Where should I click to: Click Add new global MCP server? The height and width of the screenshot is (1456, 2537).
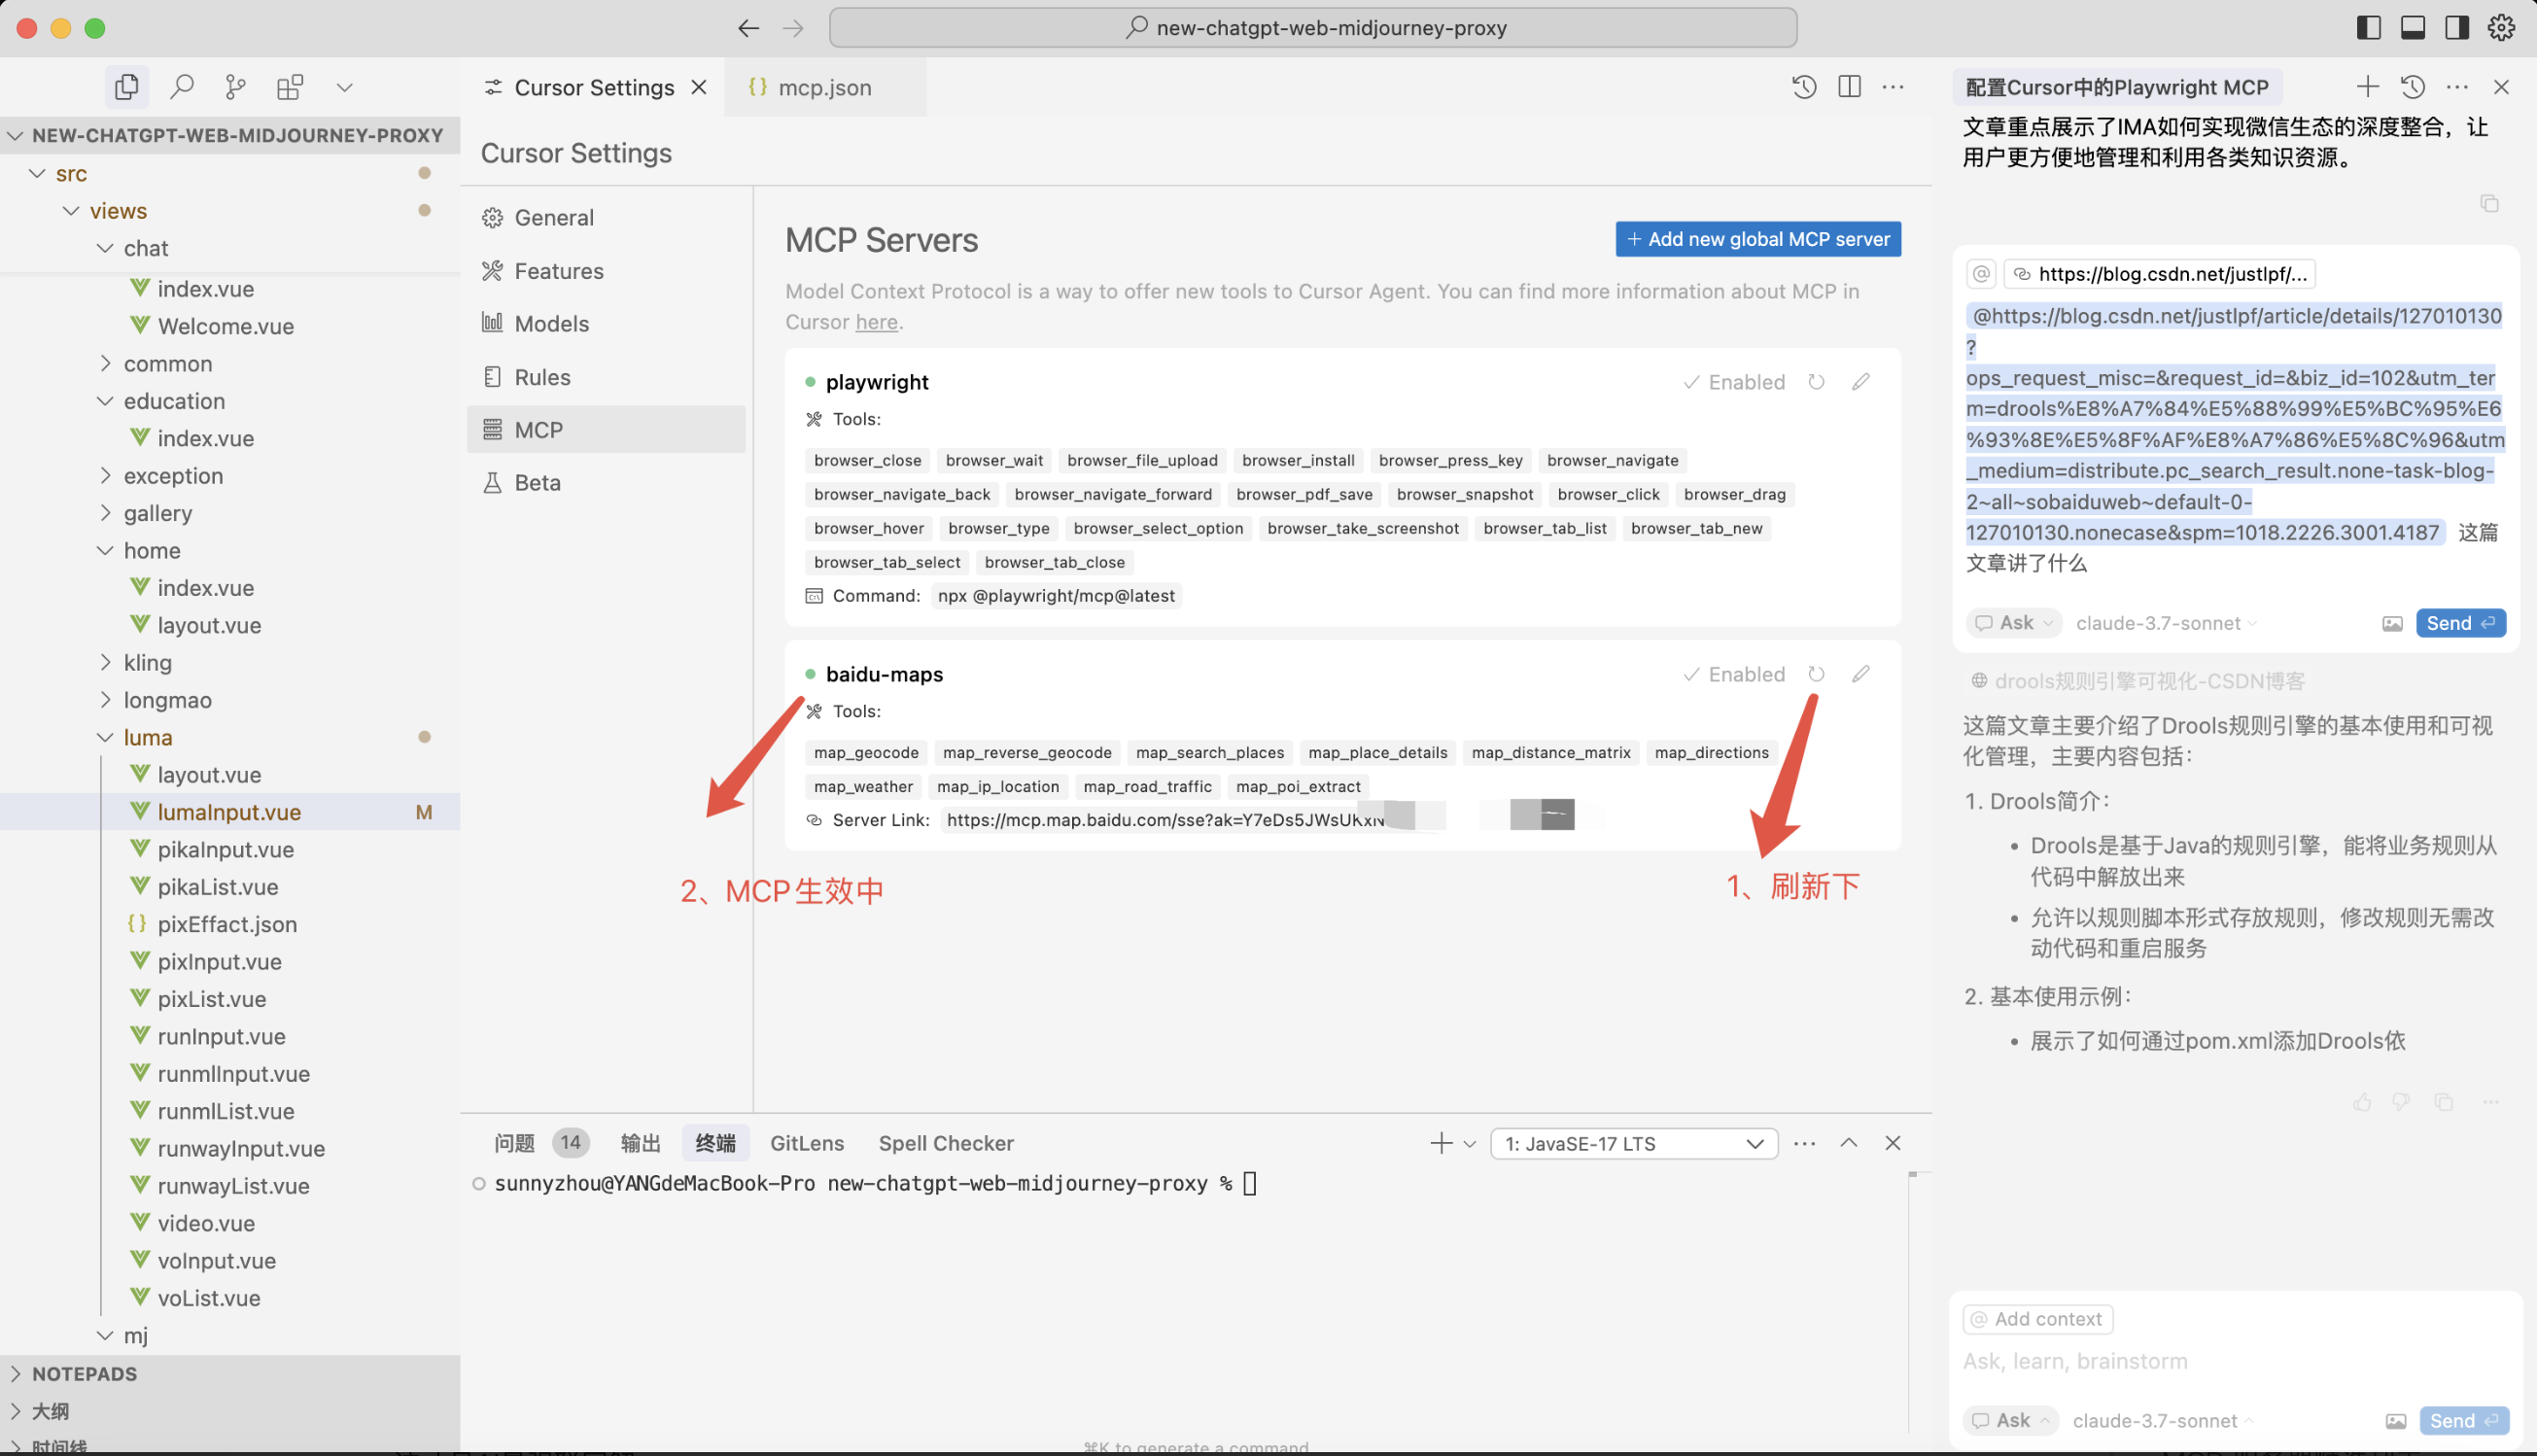(x=1757, y=239)
